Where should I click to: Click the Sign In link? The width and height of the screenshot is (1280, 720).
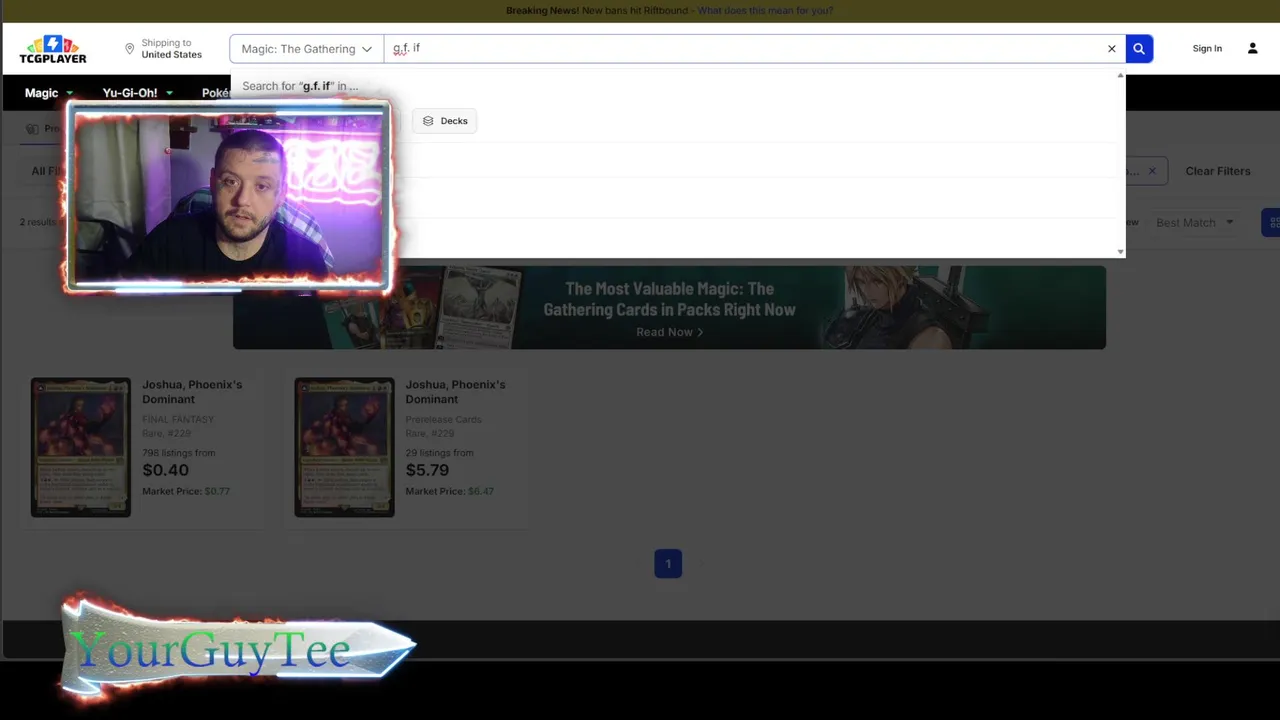coord(1207,49)
